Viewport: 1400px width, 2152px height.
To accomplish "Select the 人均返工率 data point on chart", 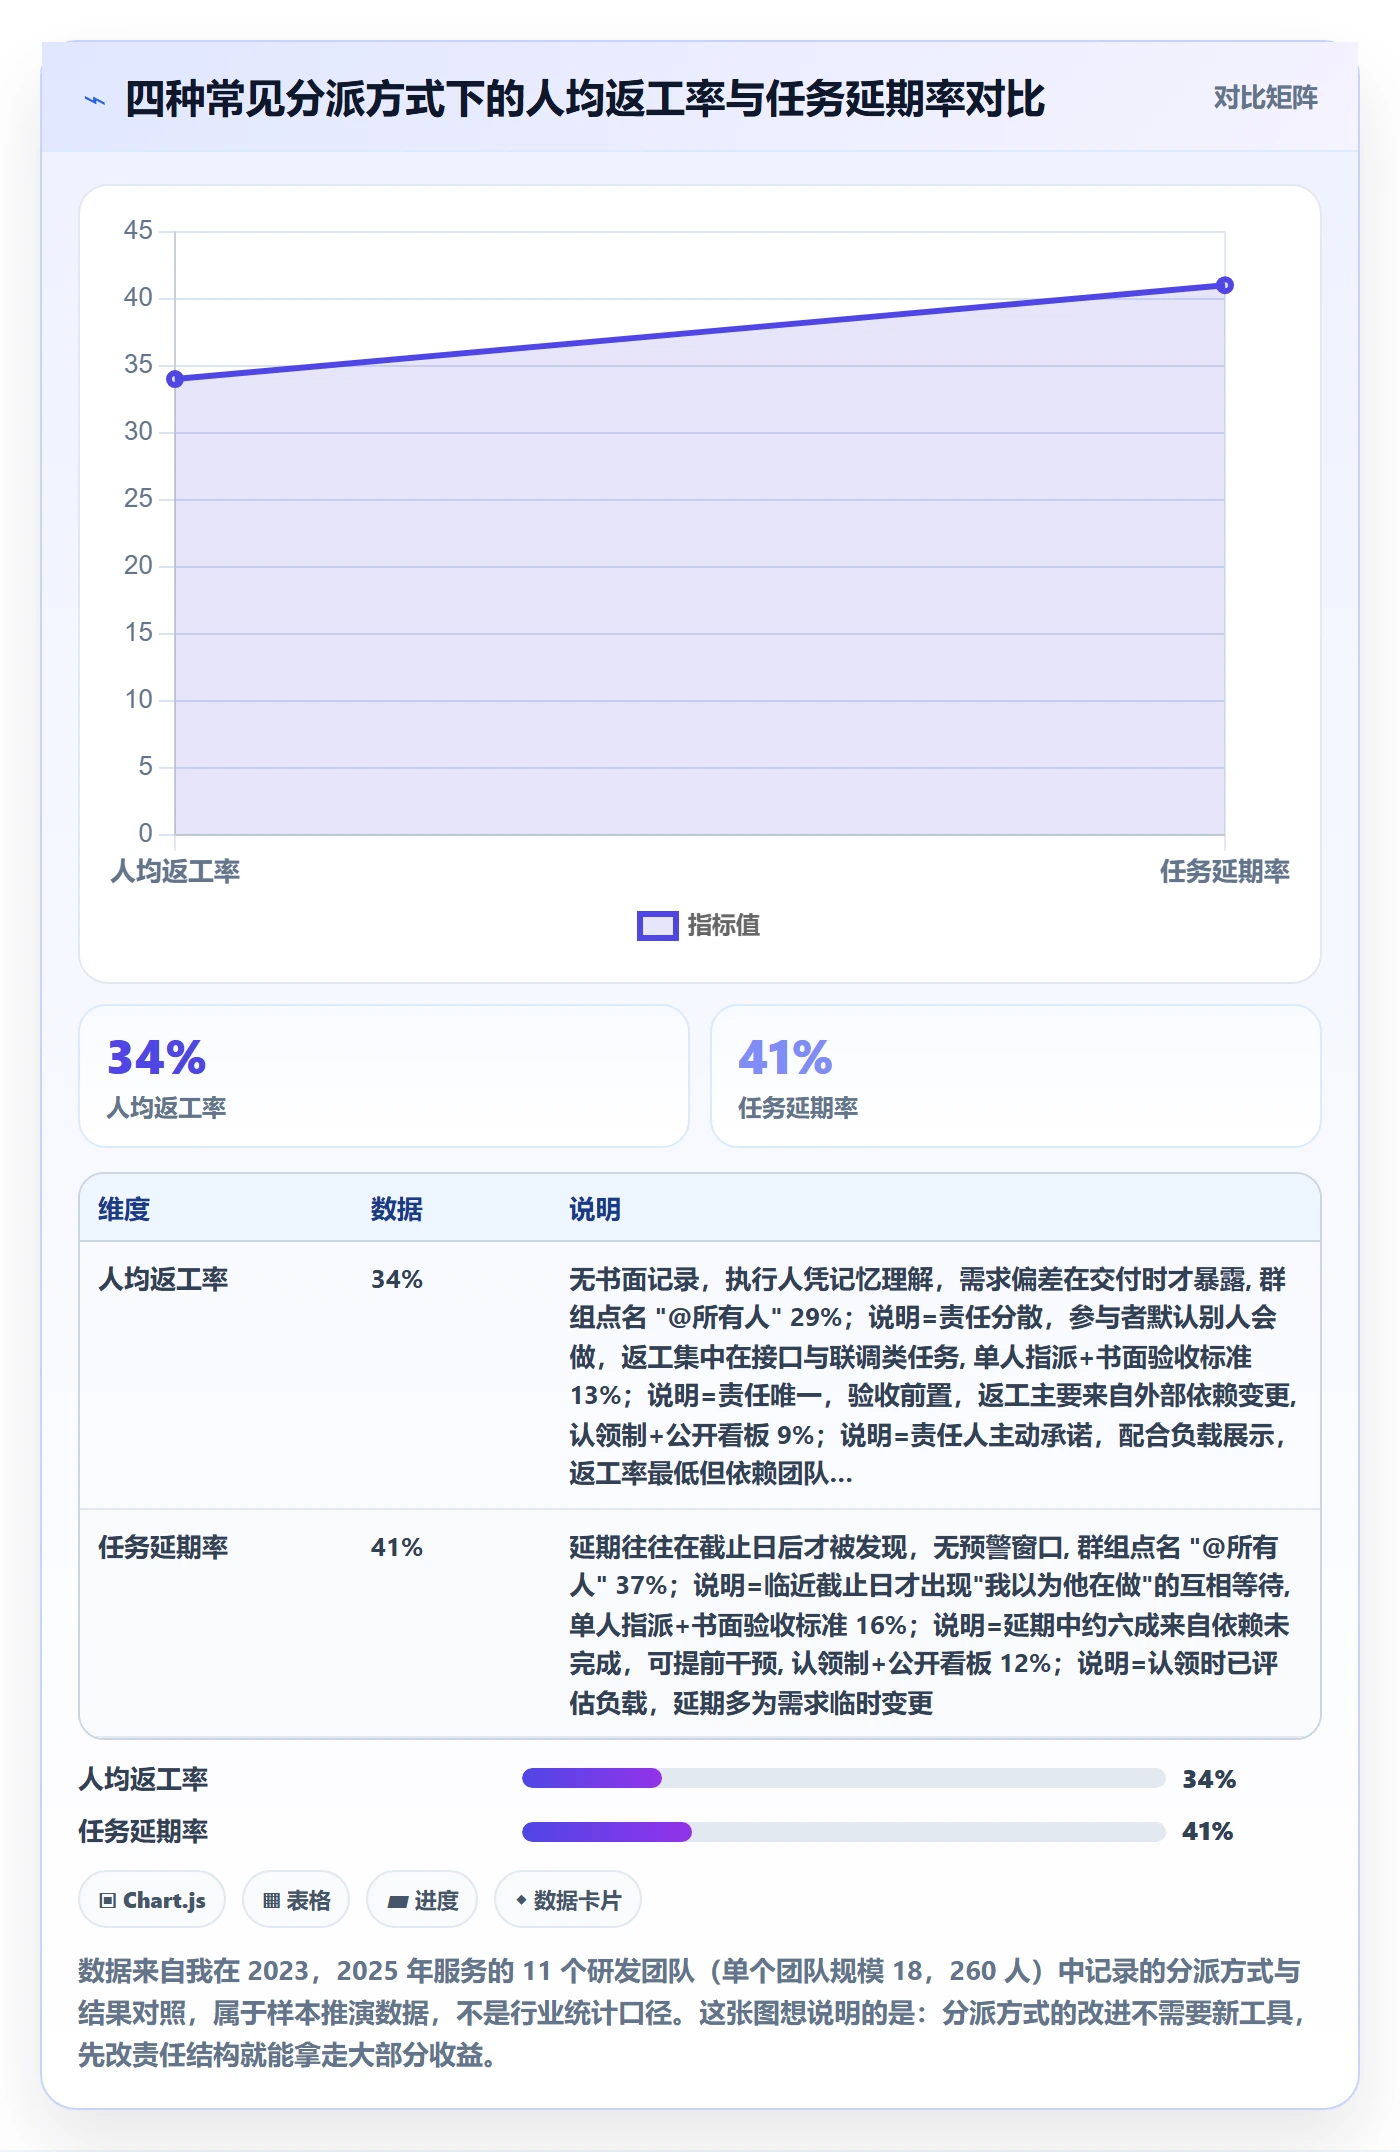I will tap(175, 379).
